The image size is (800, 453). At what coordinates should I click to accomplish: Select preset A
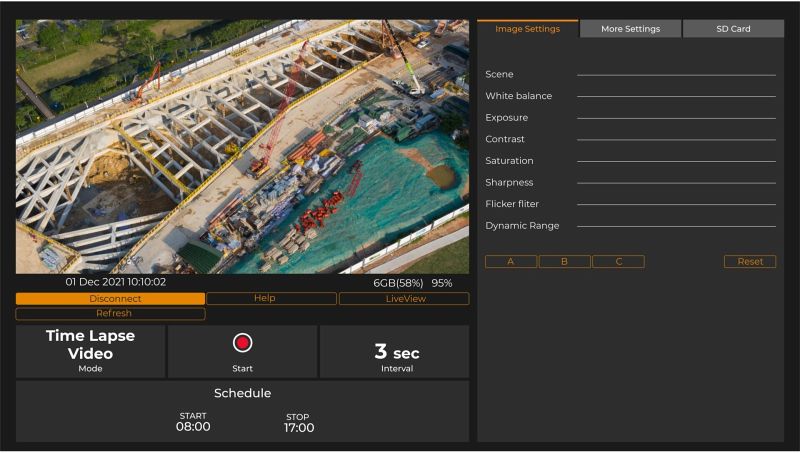511,261
